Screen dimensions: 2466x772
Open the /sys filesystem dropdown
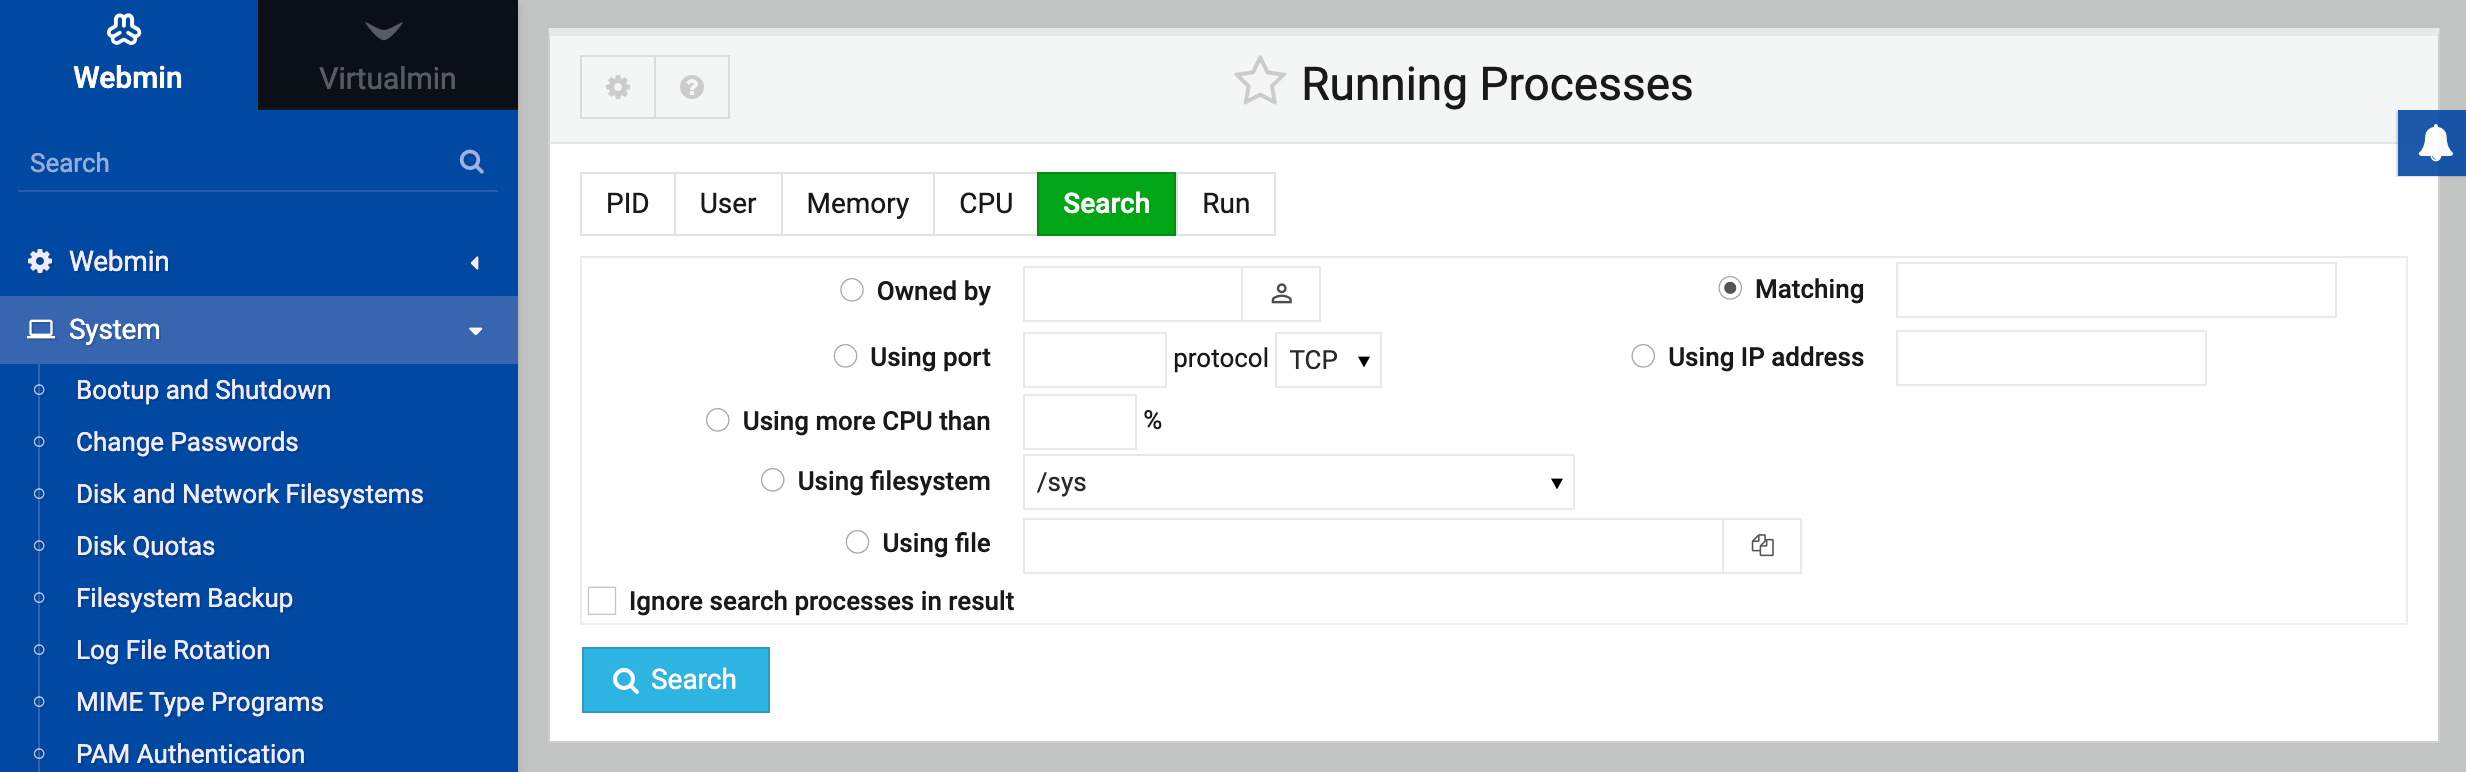[1298, 482]
